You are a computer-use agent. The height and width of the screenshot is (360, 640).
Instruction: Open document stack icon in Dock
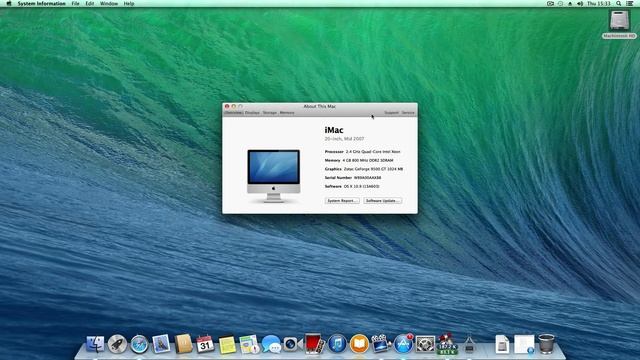click(x=502, y=344)
